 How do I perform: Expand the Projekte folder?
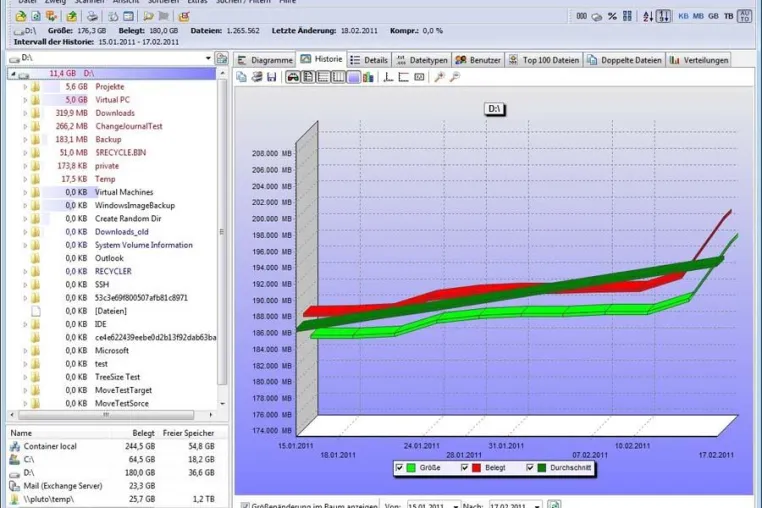[x=25, y=87]
